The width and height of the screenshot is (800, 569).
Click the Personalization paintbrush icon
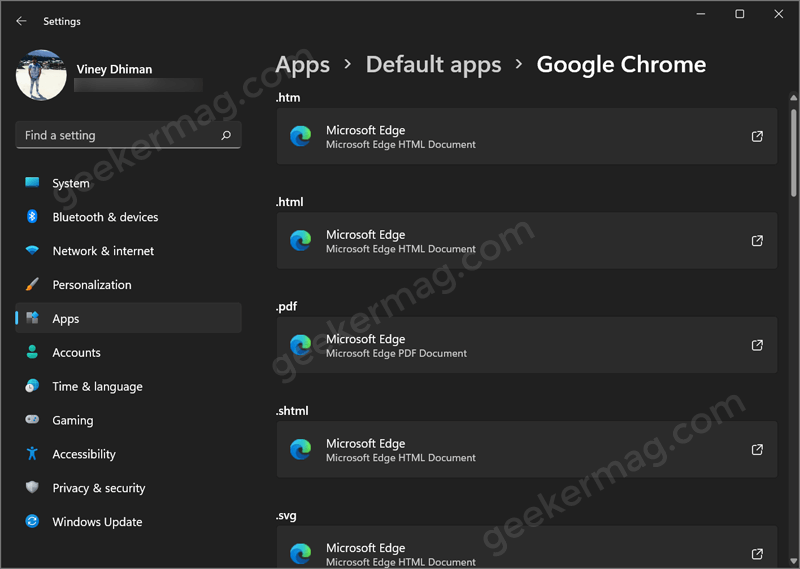[32, 284]
